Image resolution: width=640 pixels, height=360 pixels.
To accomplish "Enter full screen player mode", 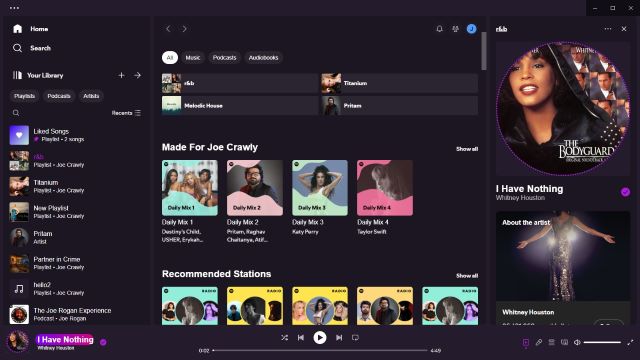I will pos(630,342).
